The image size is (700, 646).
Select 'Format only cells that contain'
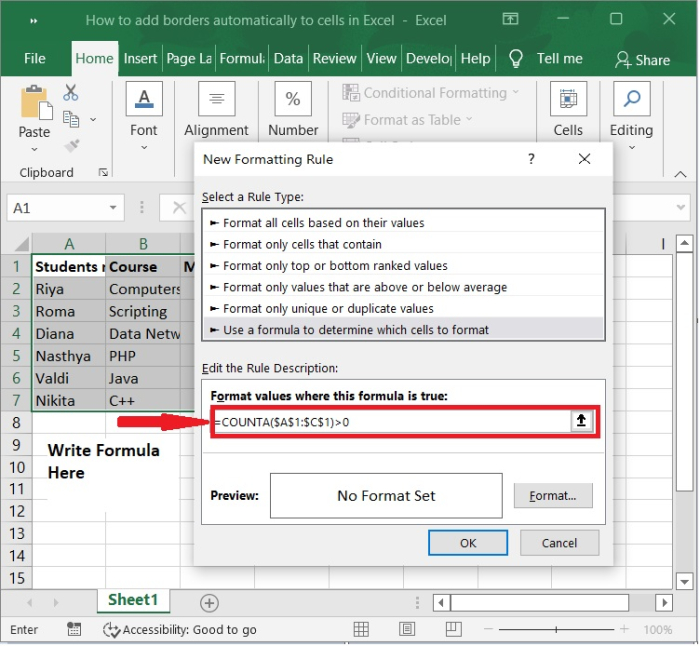[404, 244]
